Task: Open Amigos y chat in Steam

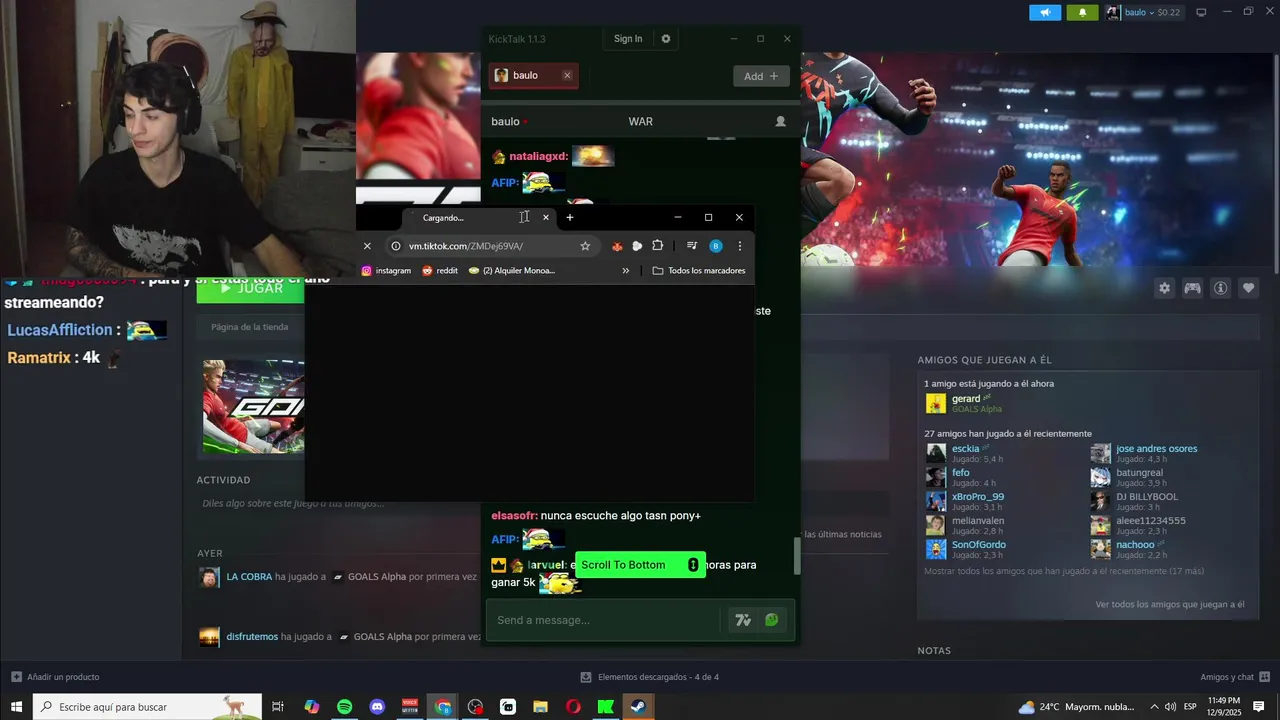Action: tap(1234, 677)
